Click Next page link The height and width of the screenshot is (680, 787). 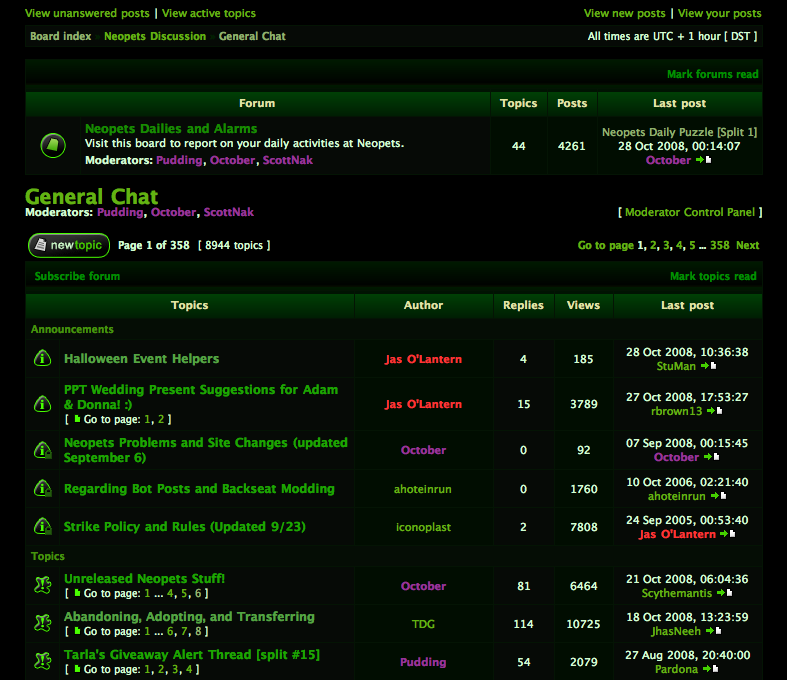point(748,245)
